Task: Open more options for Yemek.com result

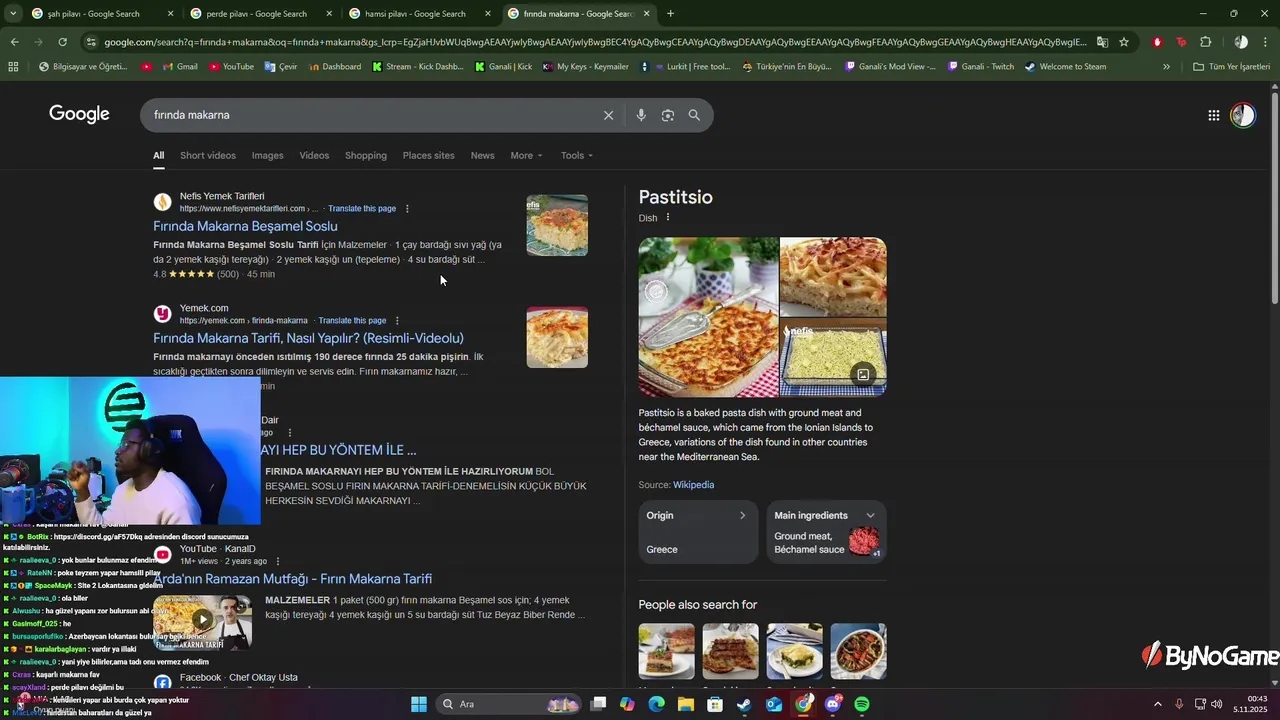Action: tap(397, 321)
